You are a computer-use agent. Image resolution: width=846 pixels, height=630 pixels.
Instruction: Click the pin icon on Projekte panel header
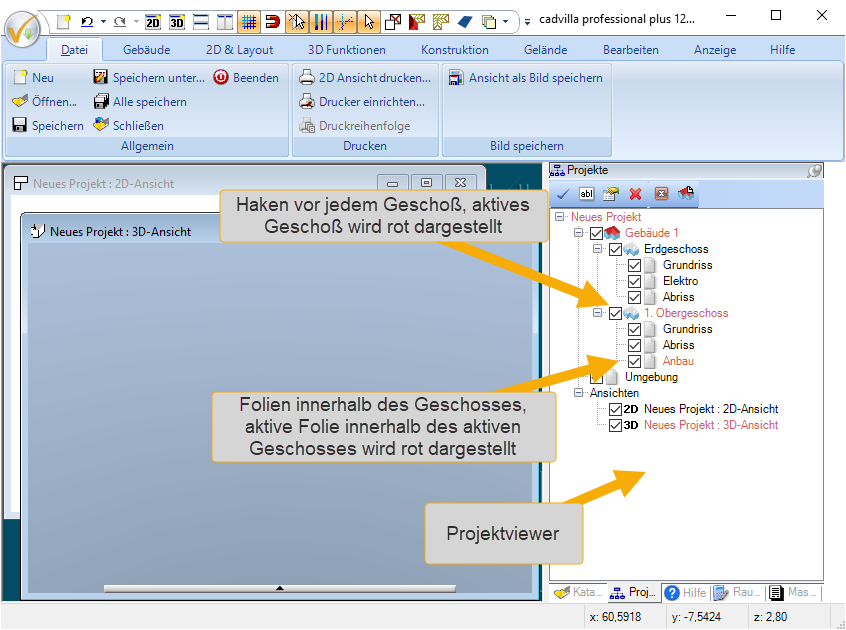[x=815, y=171]
